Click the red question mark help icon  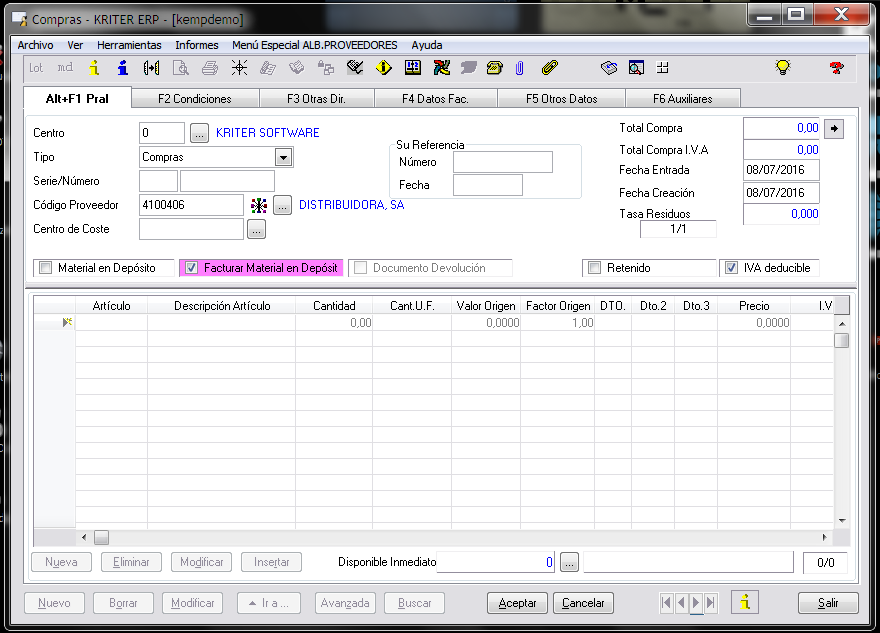(x=836, y=68)
